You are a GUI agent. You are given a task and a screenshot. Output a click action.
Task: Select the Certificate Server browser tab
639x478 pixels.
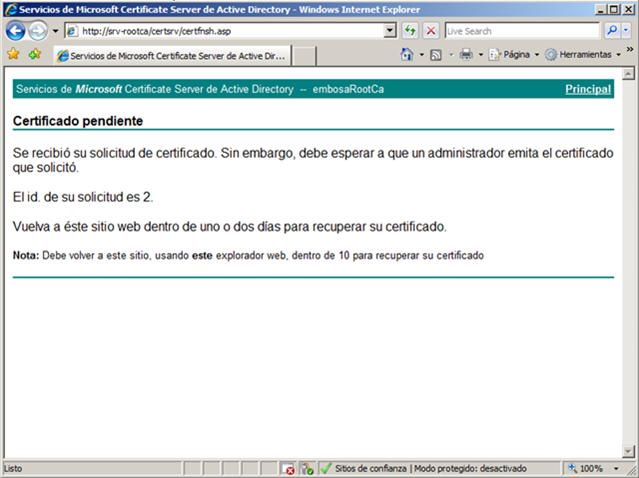click(172, 55)
